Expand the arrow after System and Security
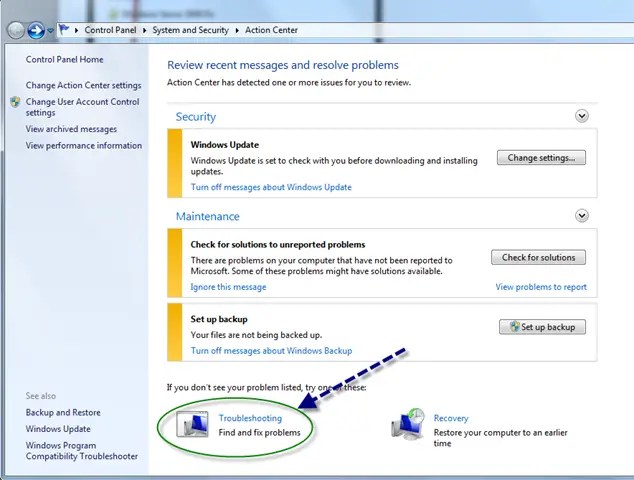This screenshot has height=480, width=634. [237, 30]
